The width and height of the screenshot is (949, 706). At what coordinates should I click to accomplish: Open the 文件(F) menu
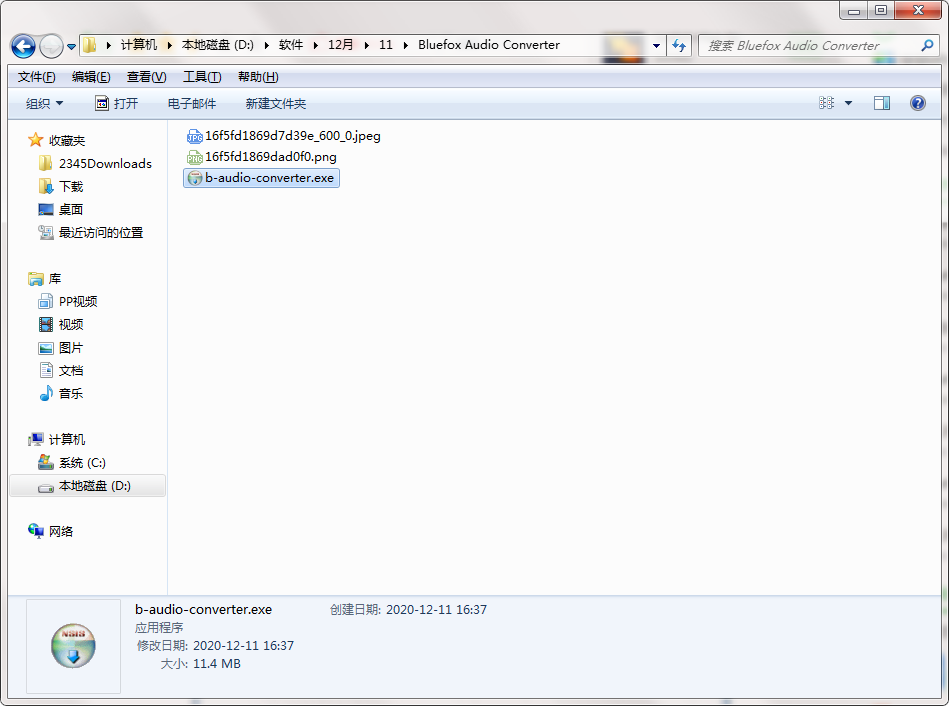click(x=36, y=77)
